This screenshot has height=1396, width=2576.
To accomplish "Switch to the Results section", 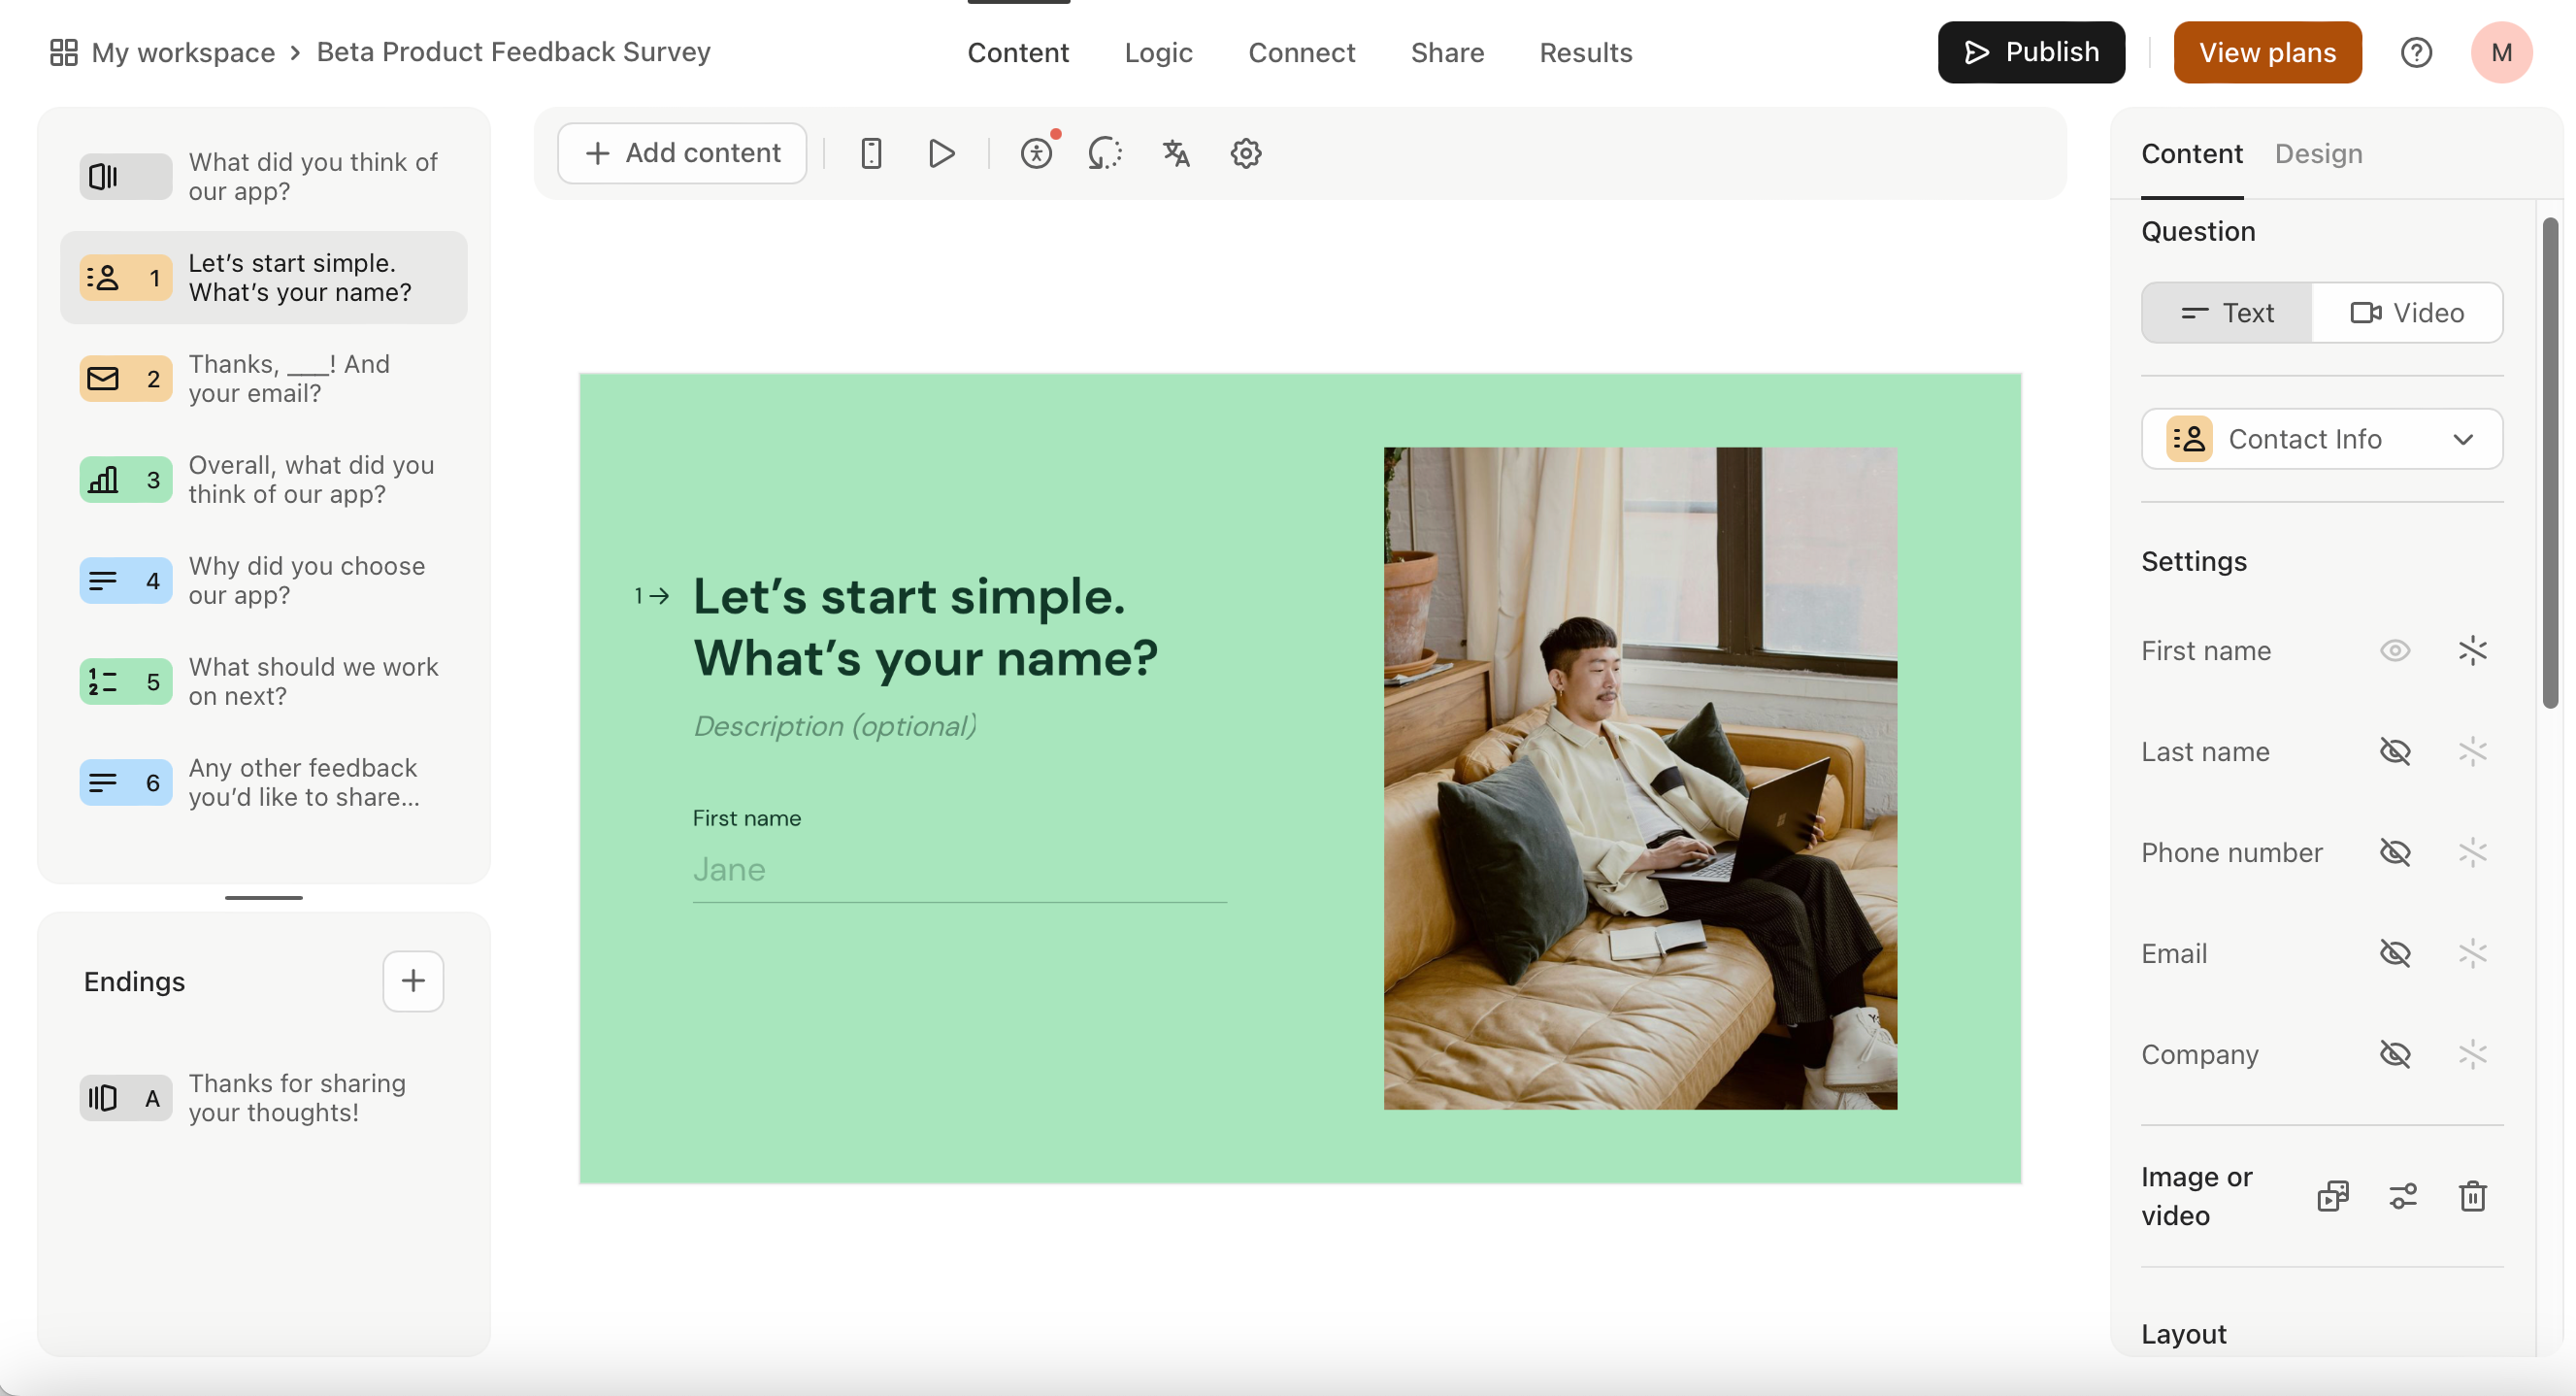I will pyautogui.click(x=1586, y=52).
